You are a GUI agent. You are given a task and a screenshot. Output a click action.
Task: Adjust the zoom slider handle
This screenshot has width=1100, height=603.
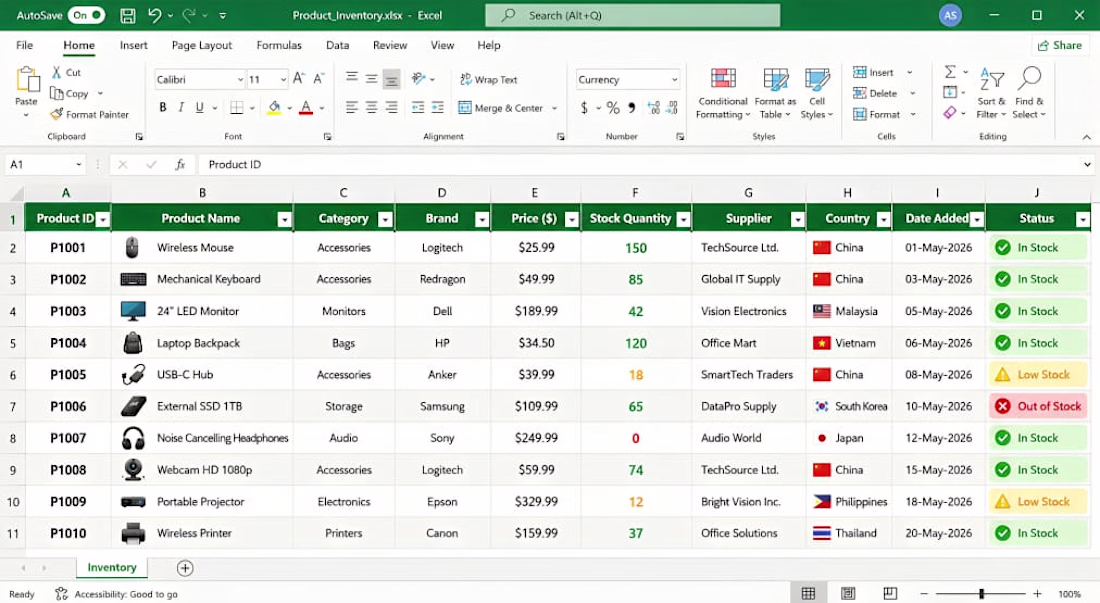point(981,594)
